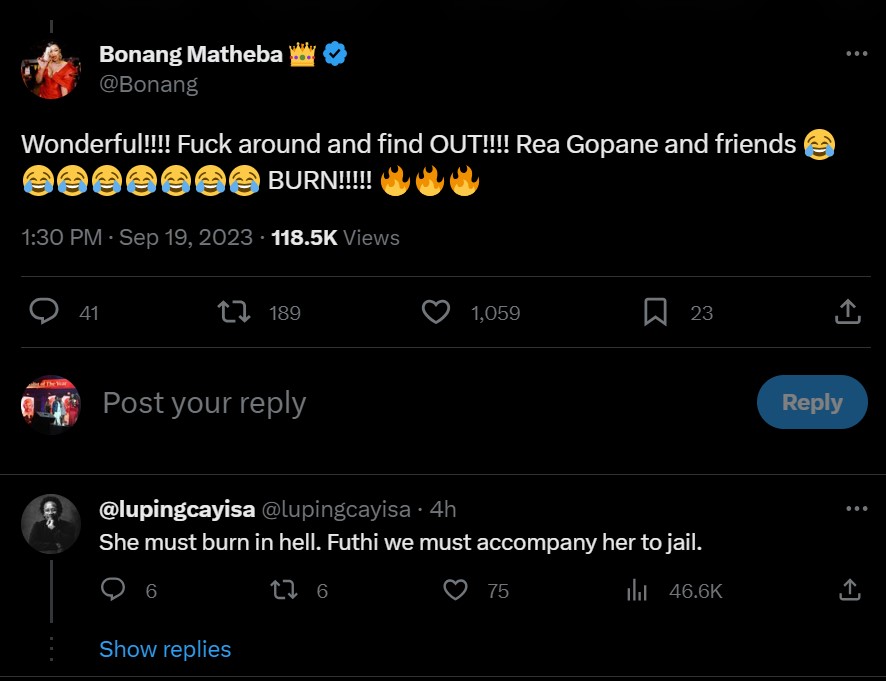The width and height of the screenshot is (886, 681).
Task: Share the lupingcayisa reply
Action: tap(849, 590)
